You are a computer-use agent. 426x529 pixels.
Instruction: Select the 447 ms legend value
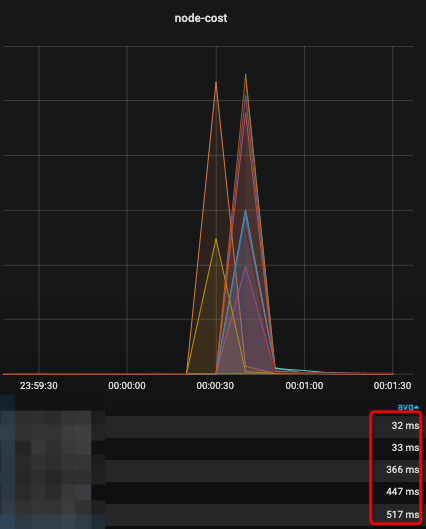click(x=402, y=492)
